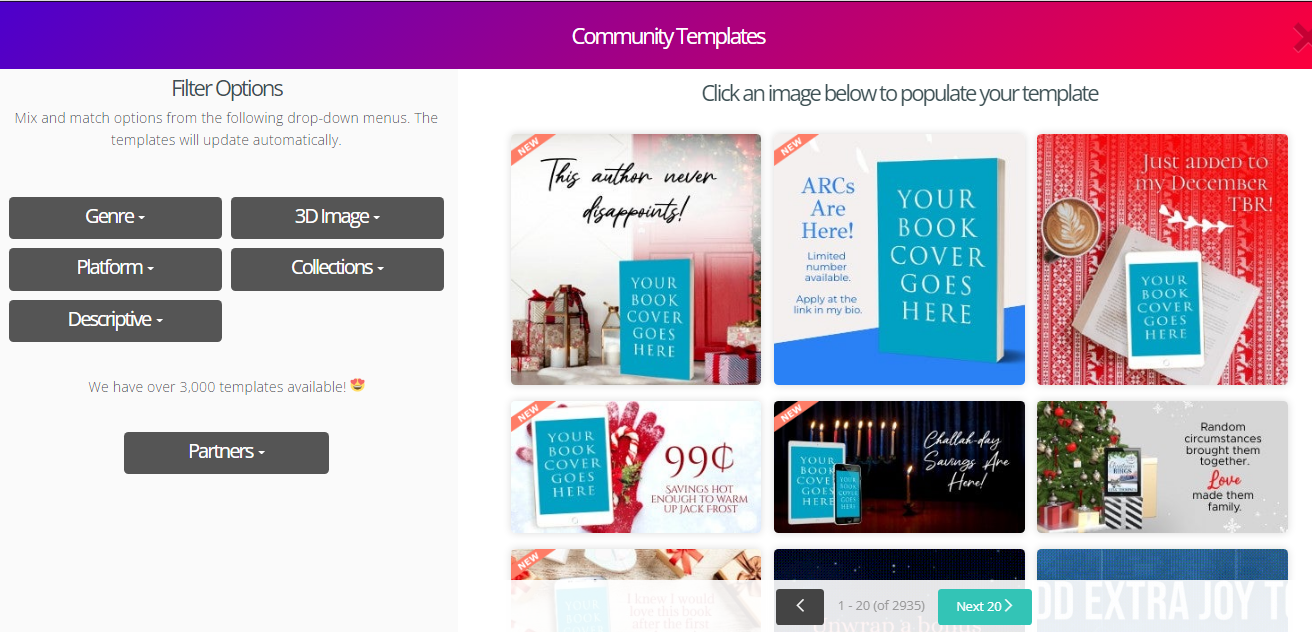Pick the 'Extra Joy' blue template
The width and height of the screenshot is (1312, 632).
tap(1162, 590)
